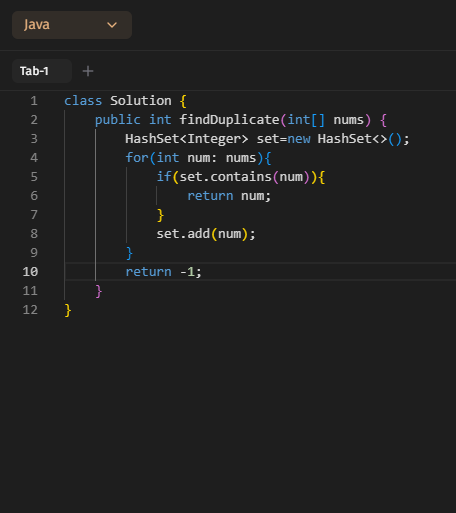Click the '-1' value on line 10
Viewport: 456px width, 513px height.
click(187, 272)
